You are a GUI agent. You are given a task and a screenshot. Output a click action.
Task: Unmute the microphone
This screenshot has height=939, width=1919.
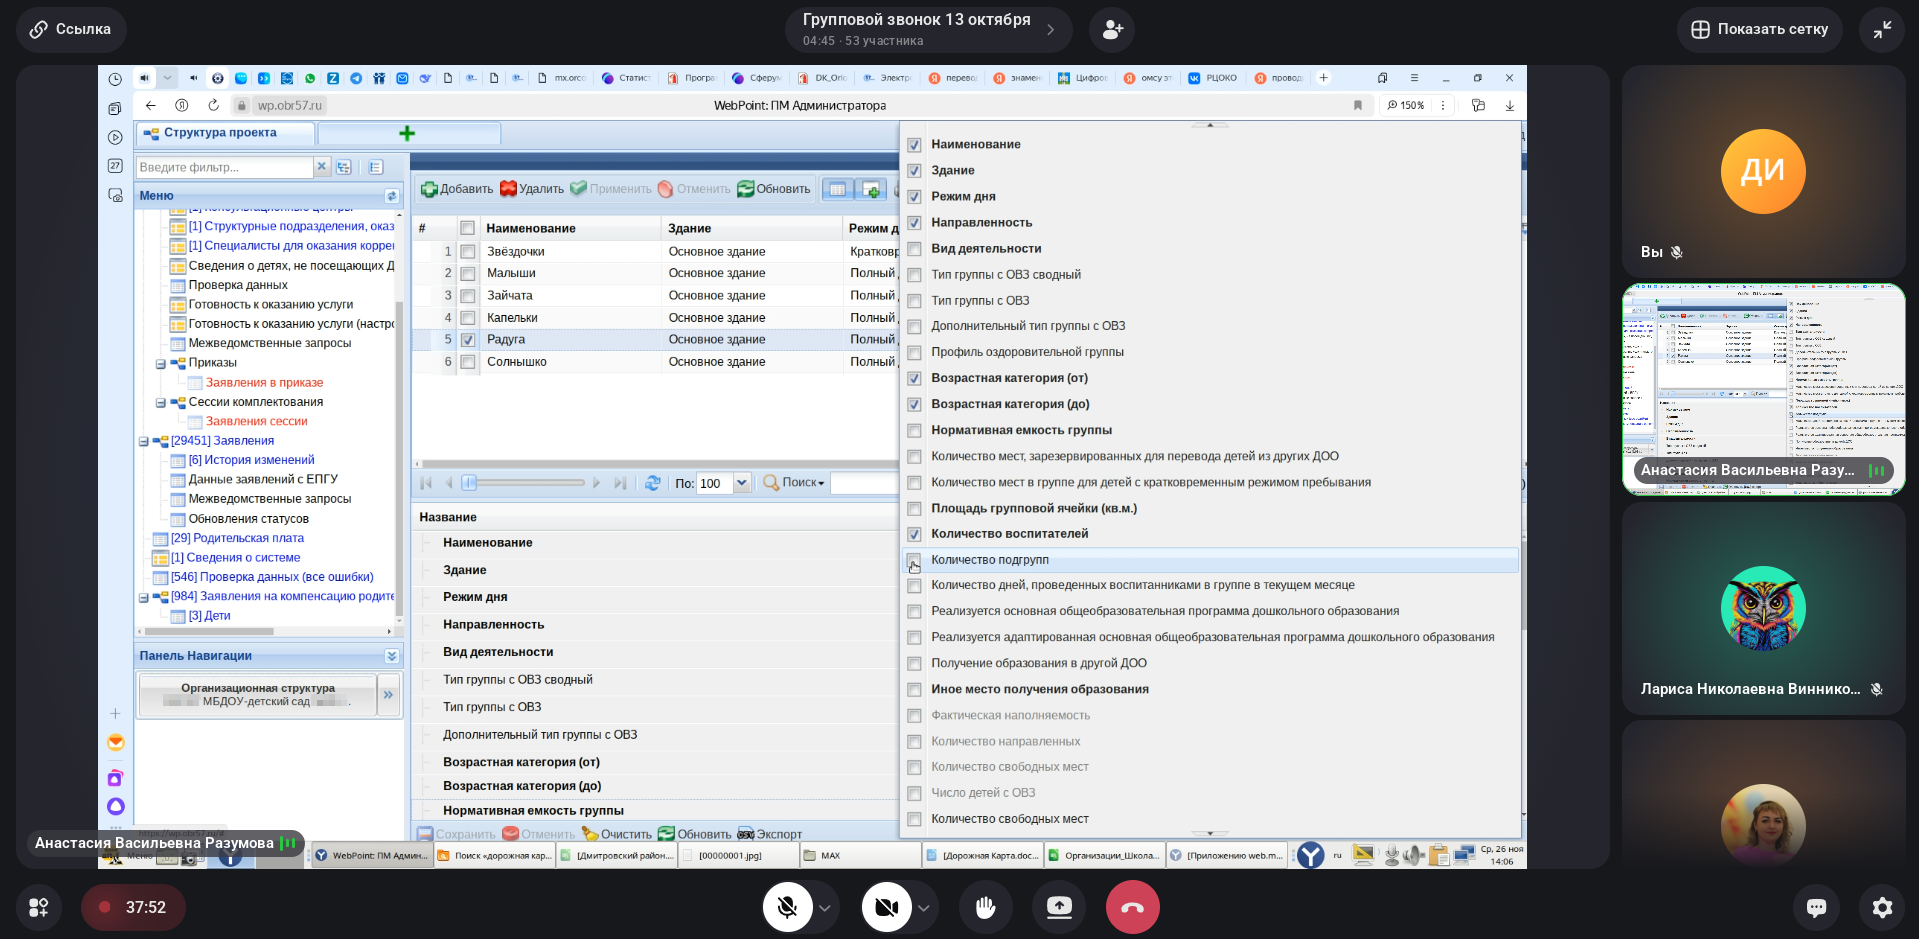pos(787,907)
